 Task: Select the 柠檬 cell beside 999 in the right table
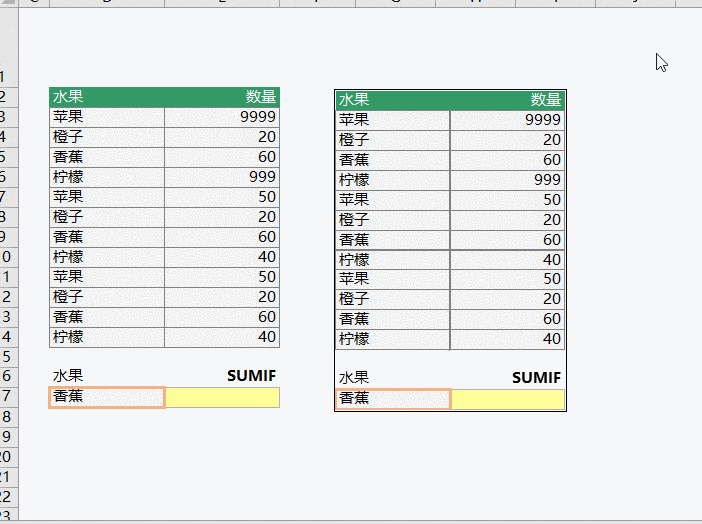tap(393, 180)
